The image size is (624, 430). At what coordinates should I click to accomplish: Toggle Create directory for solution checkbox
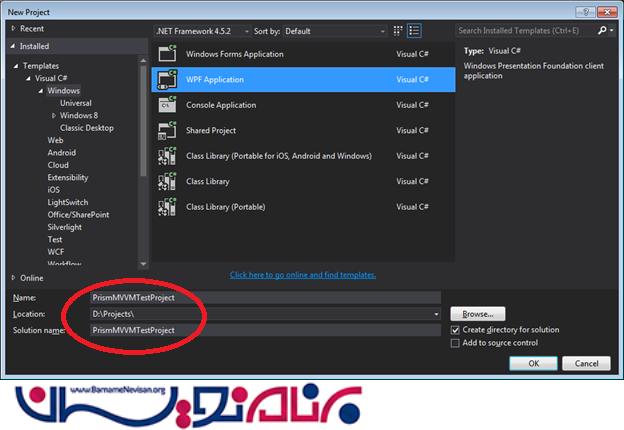[455, 330]
